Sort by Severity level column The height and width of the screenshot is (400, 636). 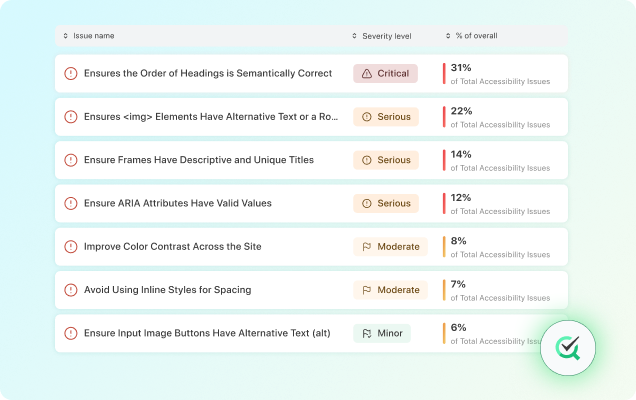point(382,36)
